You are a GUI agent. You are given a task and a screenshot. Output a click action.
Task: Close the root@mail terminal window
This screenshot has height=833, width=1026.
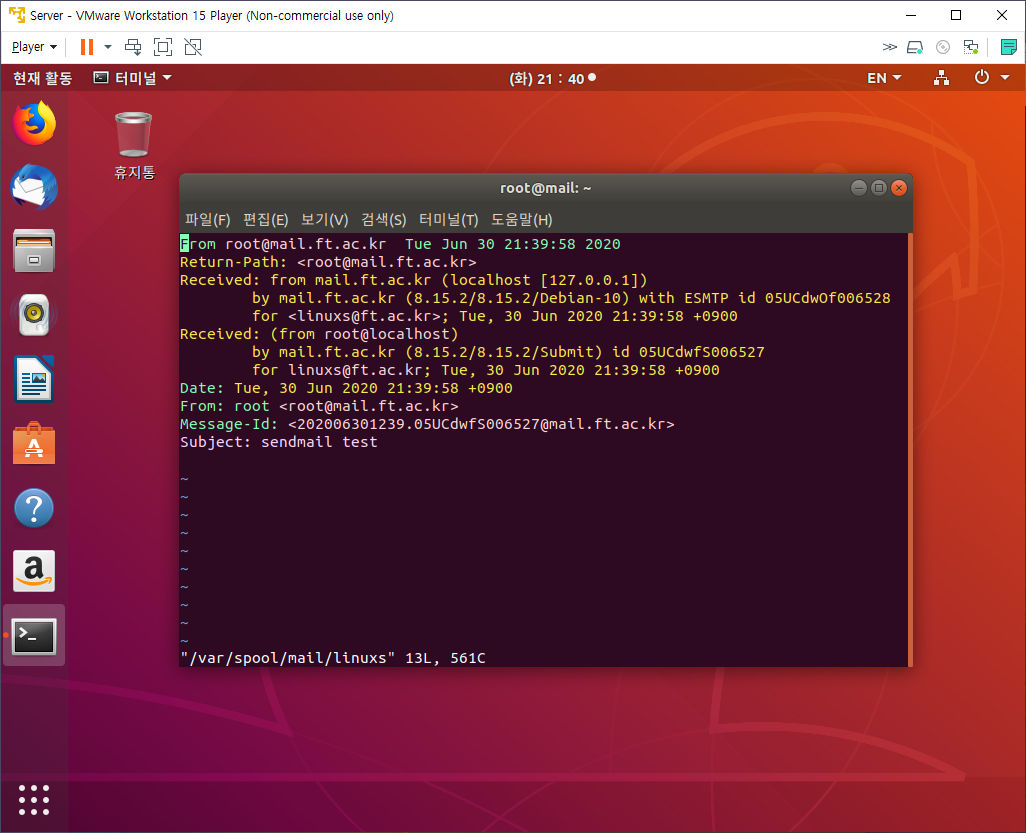click(899, 188)
